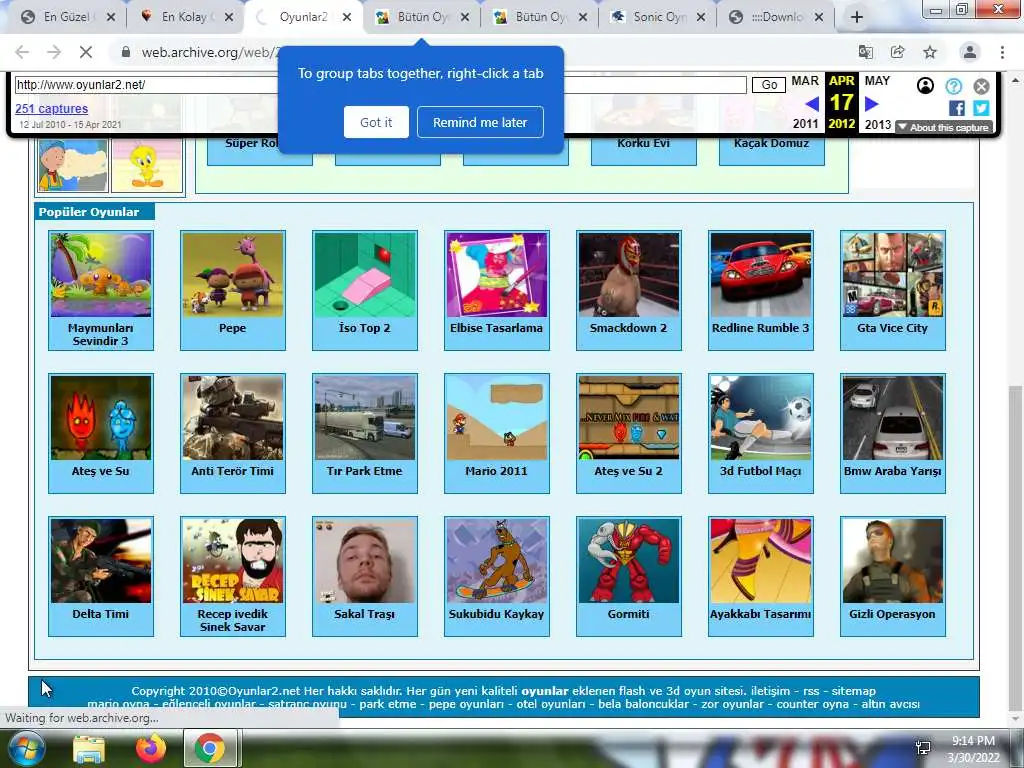Open the Mario 2011 game thumbnail
Screen dimensions: 1024x768
pos(497,418)
